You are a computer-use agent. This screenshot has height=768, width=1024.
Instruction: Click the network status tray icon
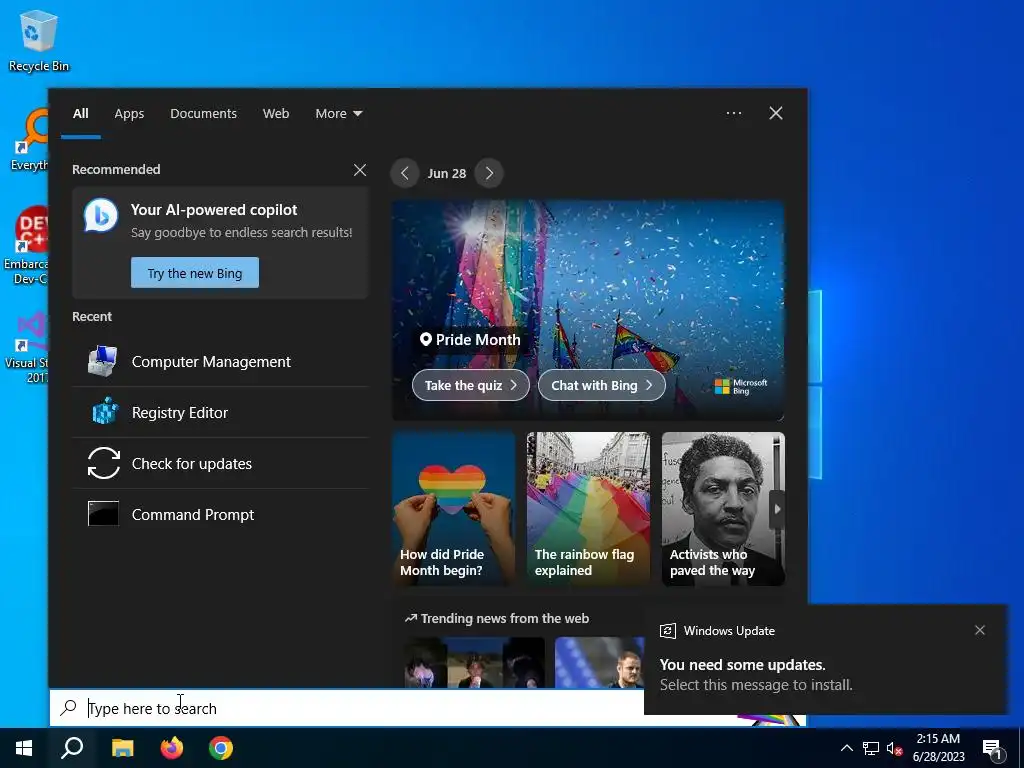click(871, 748)
